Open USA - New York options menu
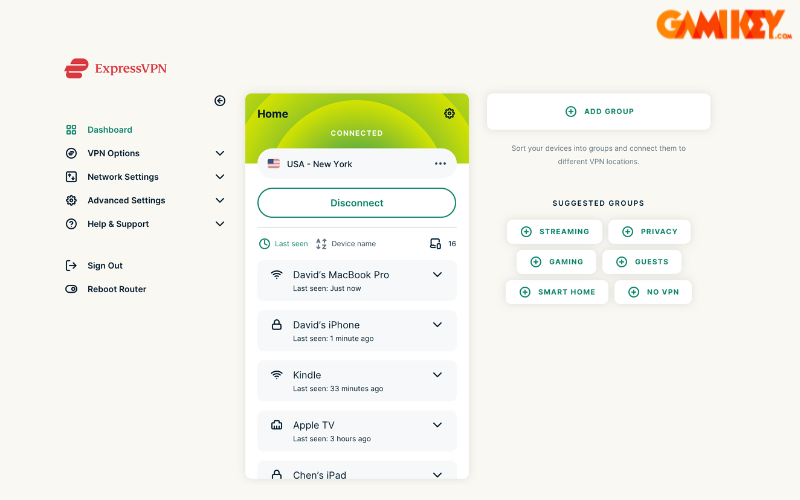 click(440, 164)
